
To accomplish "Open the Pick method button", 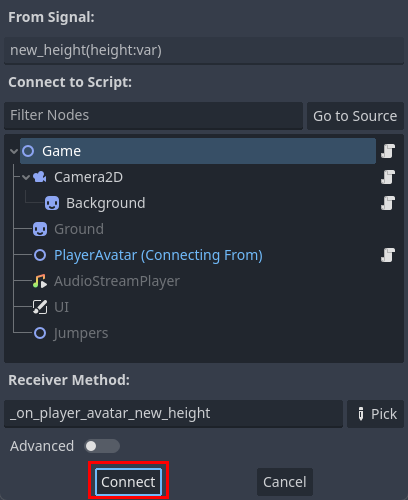I will click(x=375, y=414).
